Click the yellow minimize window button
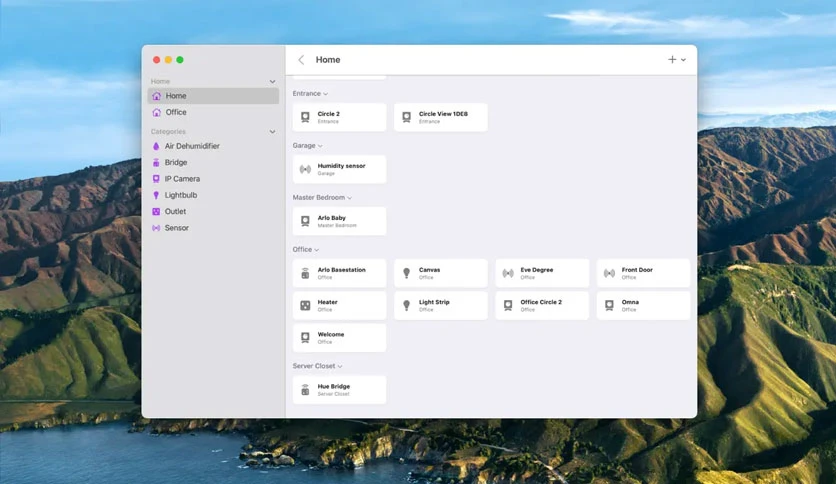The width and height of the screenshot is (836, 484). (168, 60)
